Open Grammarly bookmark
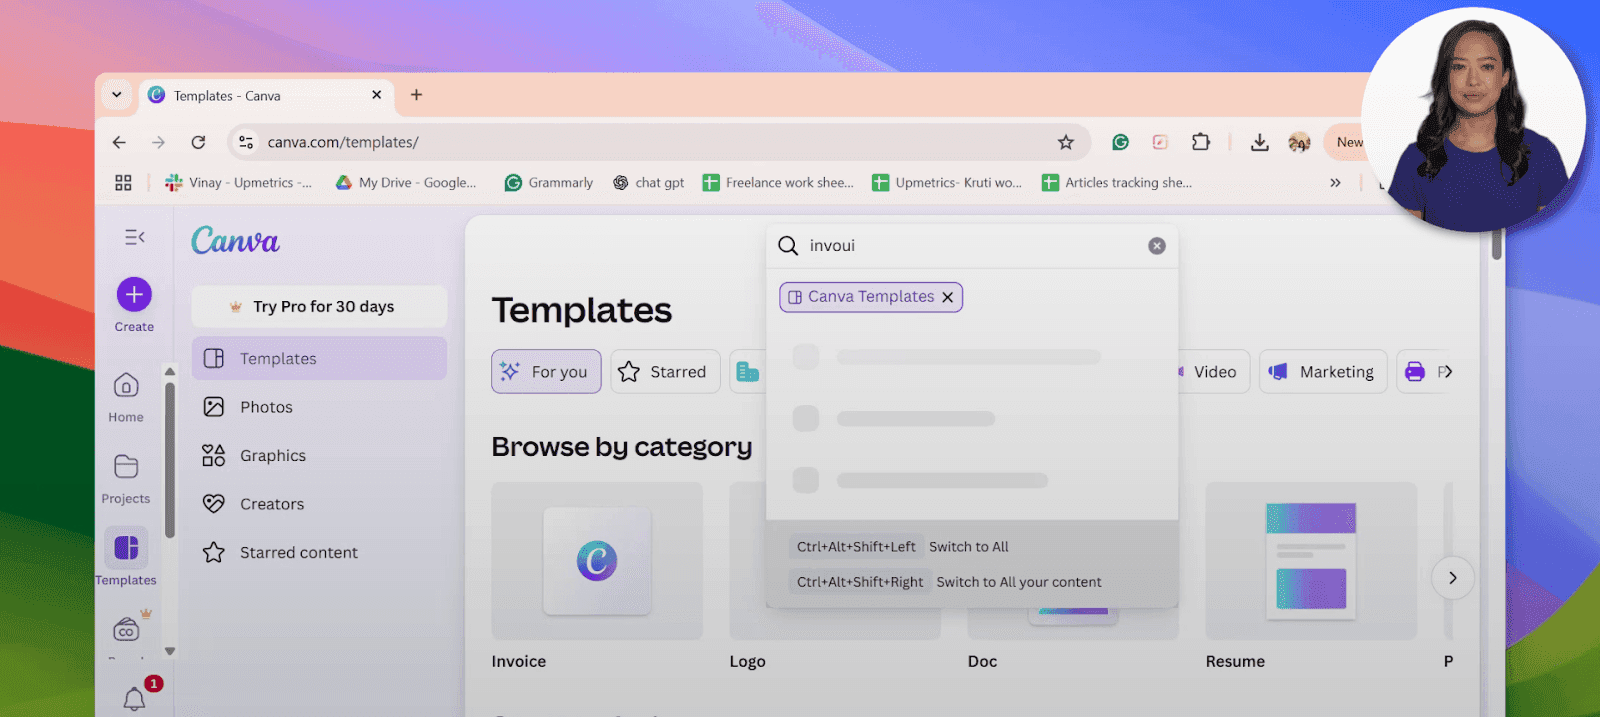This screenshot has width=1600, height=717. click(549, 182)
